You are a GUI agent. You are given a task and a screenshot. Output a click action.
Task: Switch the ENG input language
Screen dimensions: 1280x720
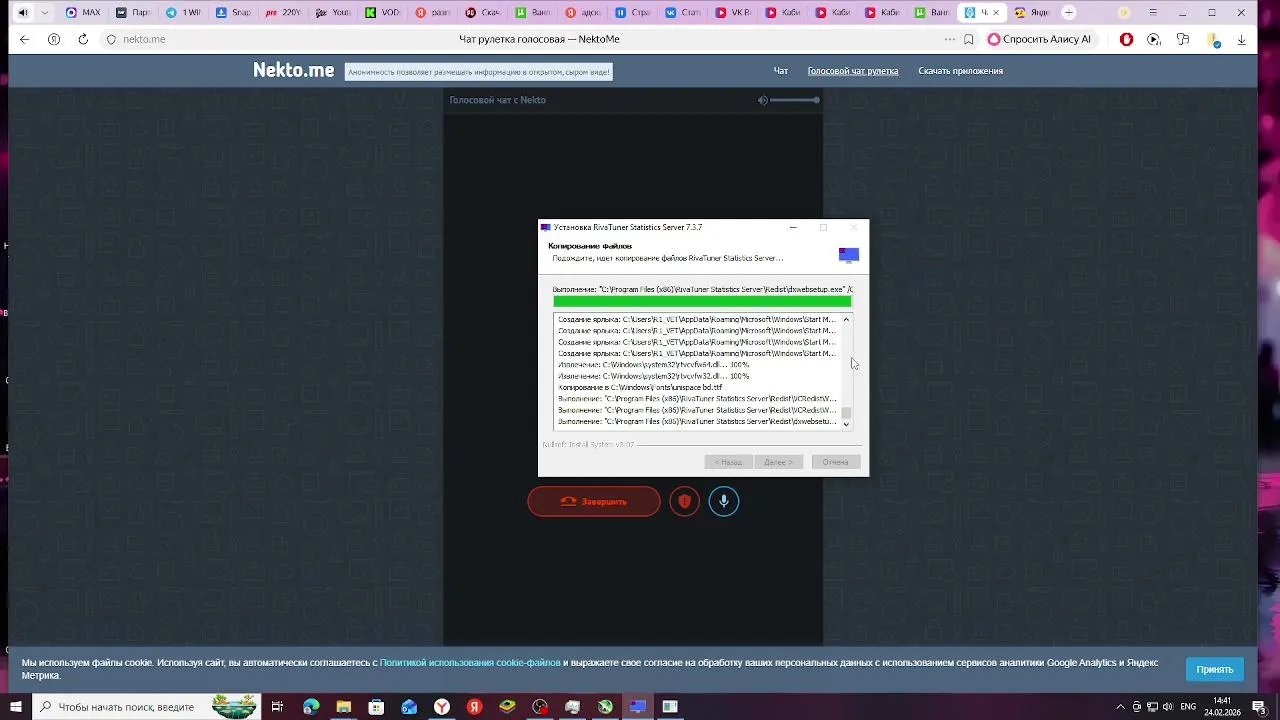coord(1190,707)
